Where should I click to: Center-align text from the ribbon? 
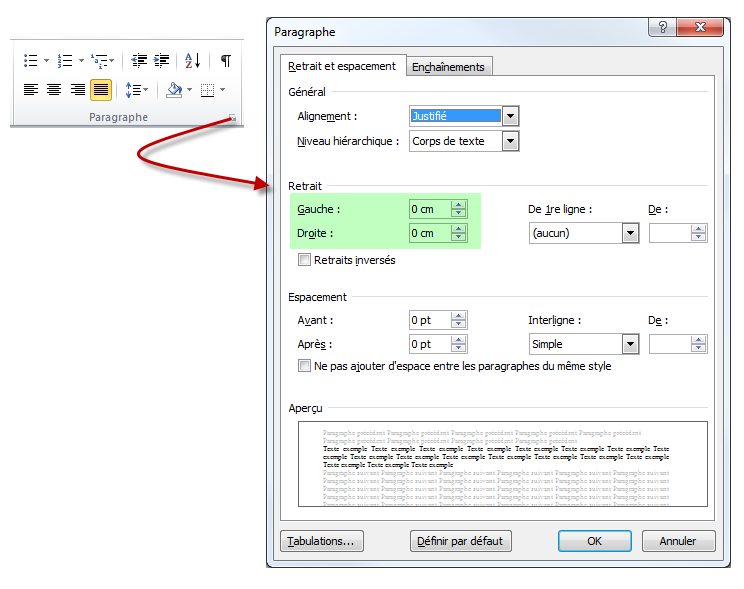click(54, 90)
